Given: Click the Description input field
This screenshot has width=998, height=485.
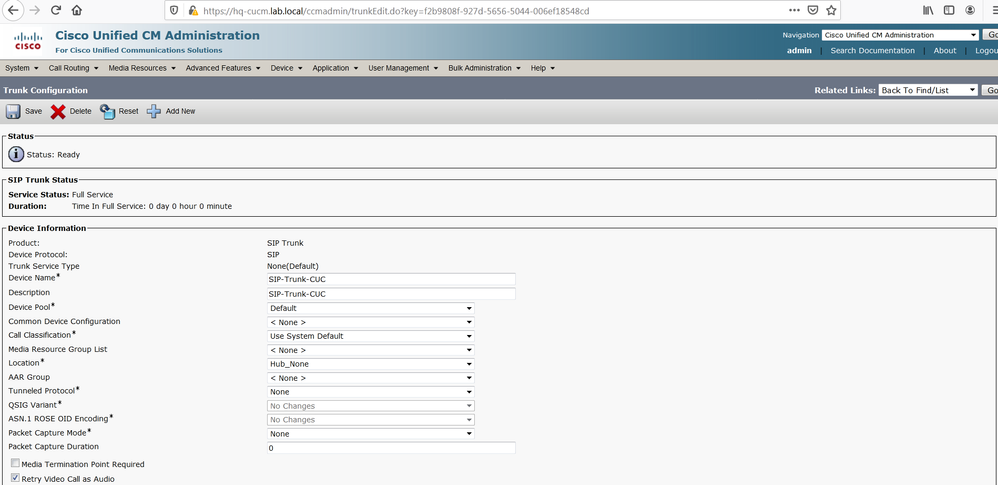Looking at the screenshot, I should [391, 294].
